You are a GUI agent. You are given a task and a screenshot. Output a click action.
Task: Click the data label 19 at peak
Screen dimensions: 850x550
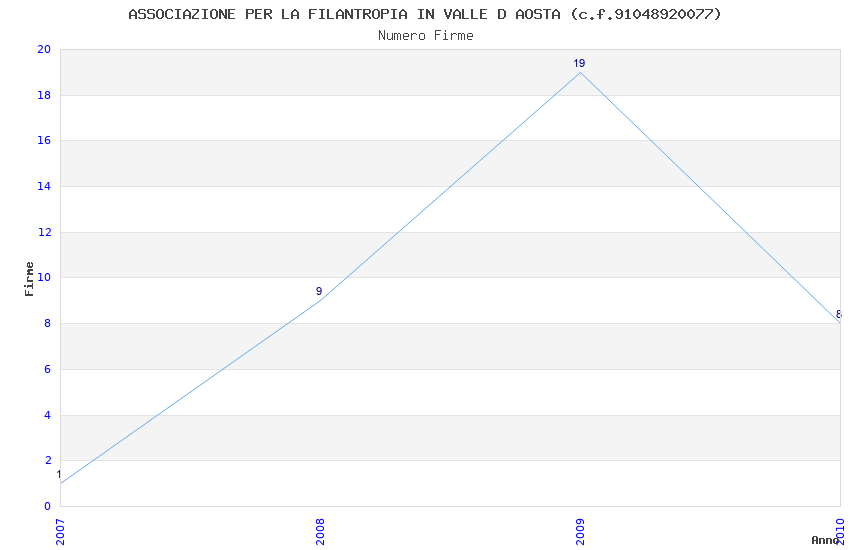(579, 63)
